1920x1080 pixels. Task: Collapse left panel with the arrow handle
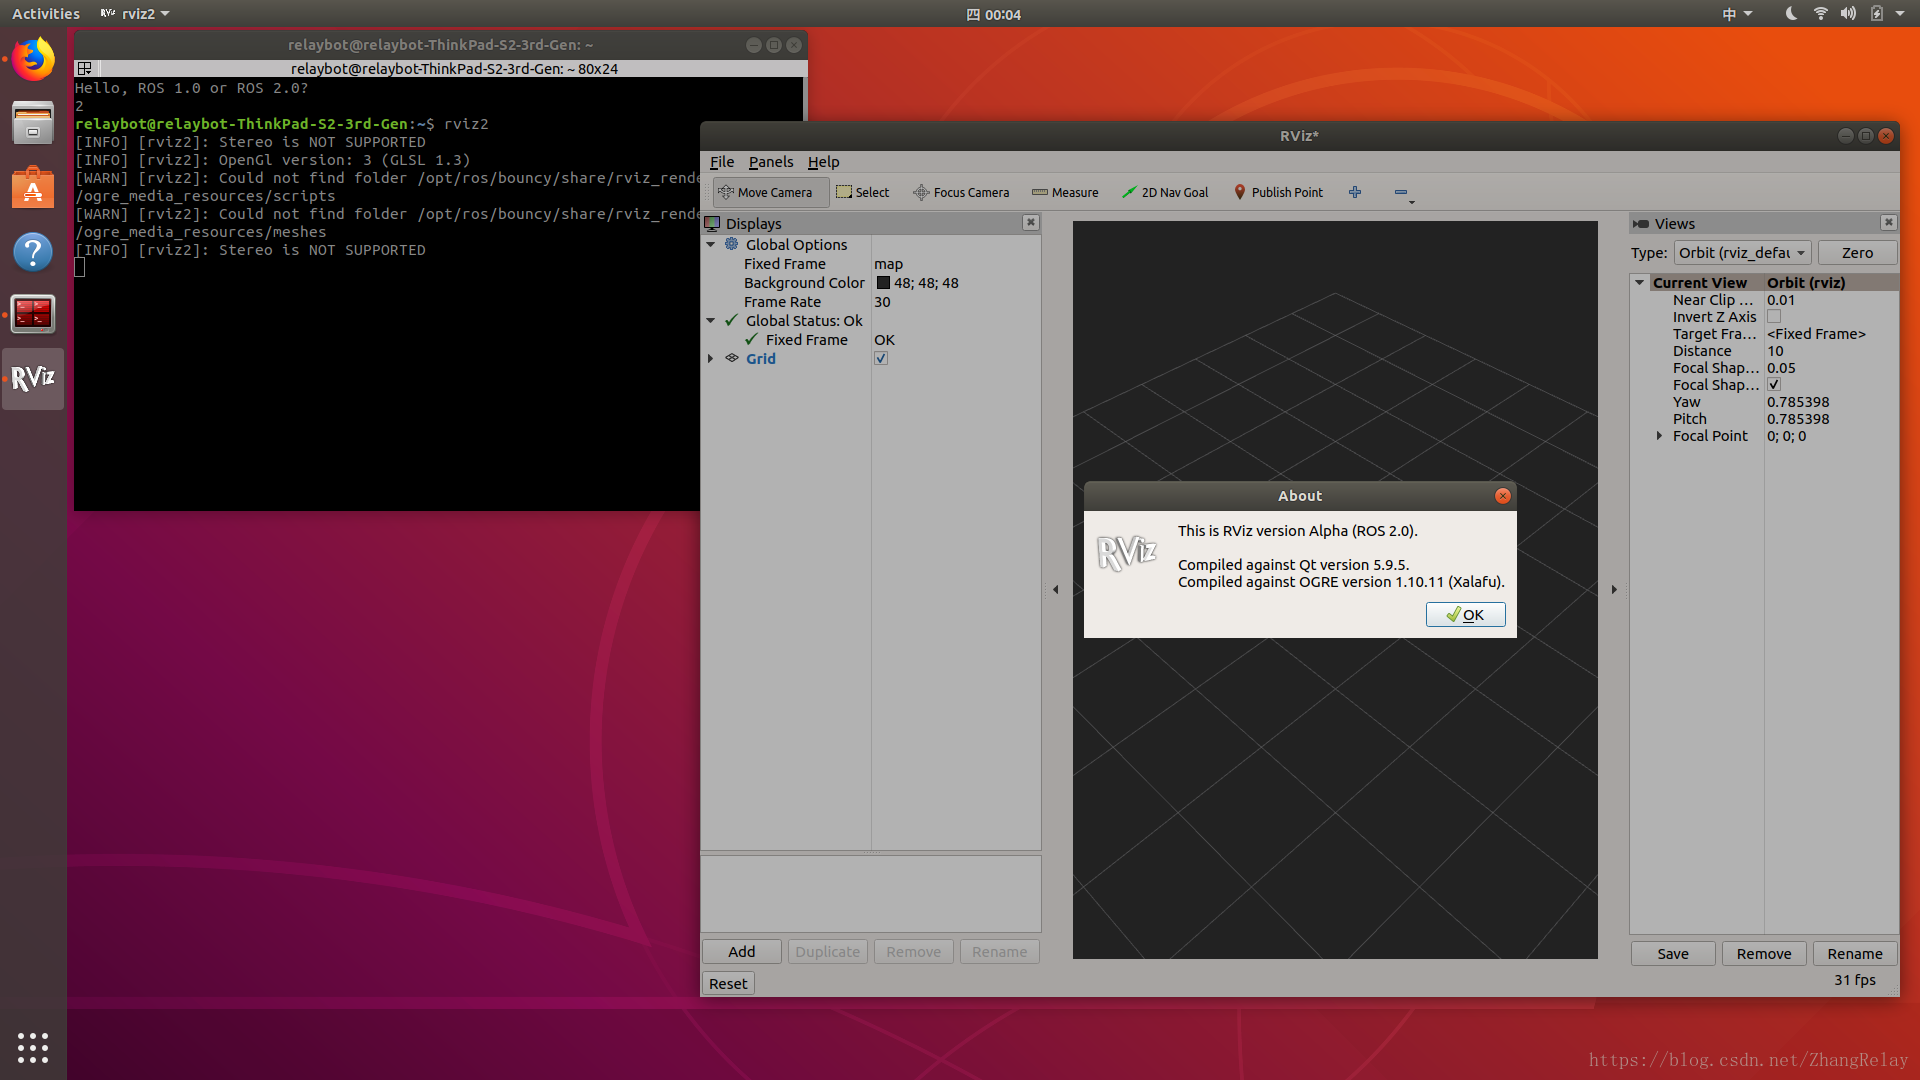click(x=1056, y=589)
